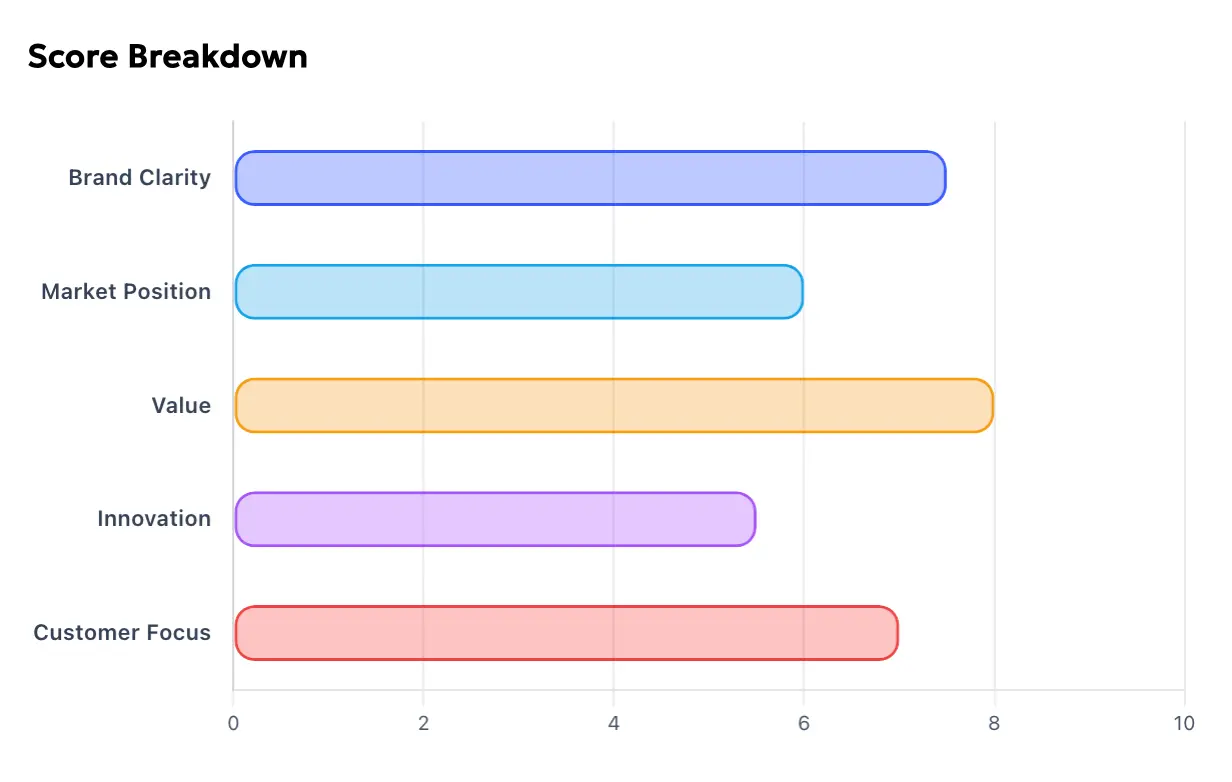Click the vertical gridline above tick 10
This screenshot has width=1232, height=782.
[x=1184, y=400]
